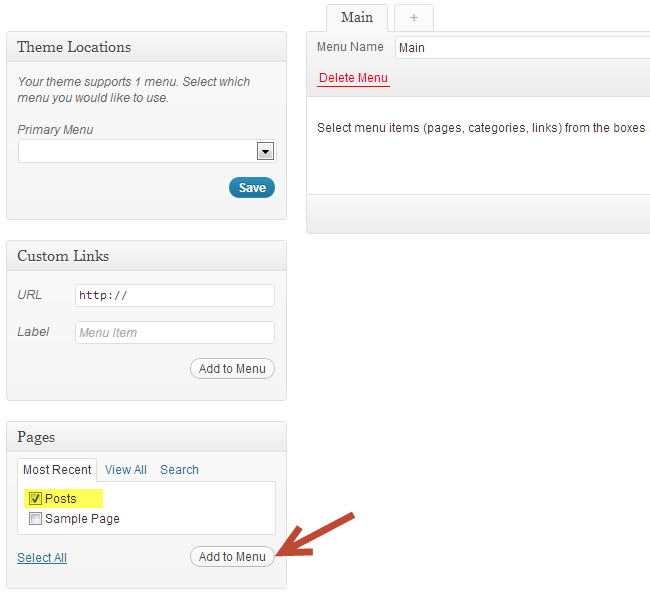Add selected pages to menu

(232, 556)
